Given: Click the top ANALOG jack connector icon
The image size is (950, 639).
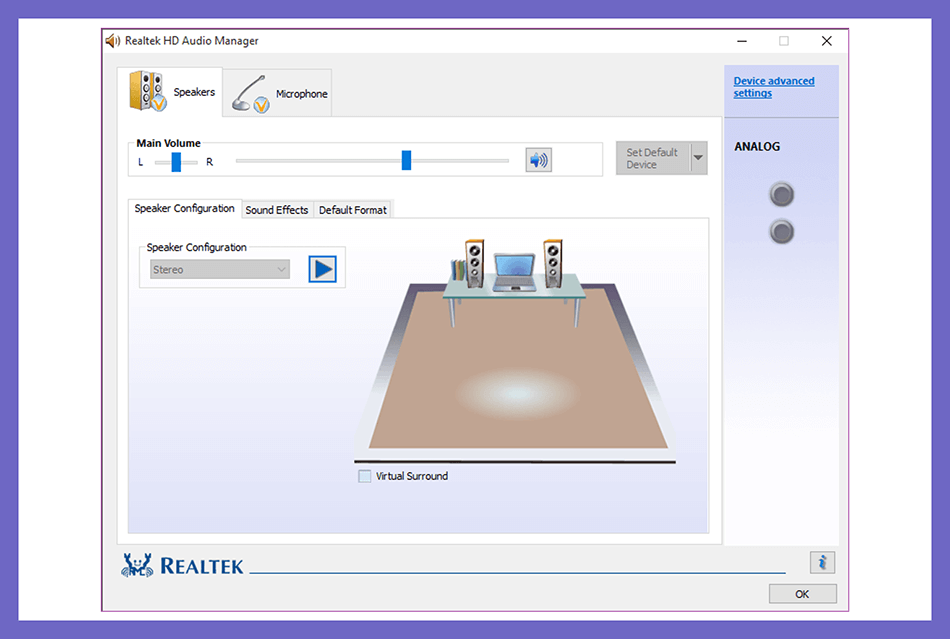Looking at the screenshot, I should [x=781, y=194].
